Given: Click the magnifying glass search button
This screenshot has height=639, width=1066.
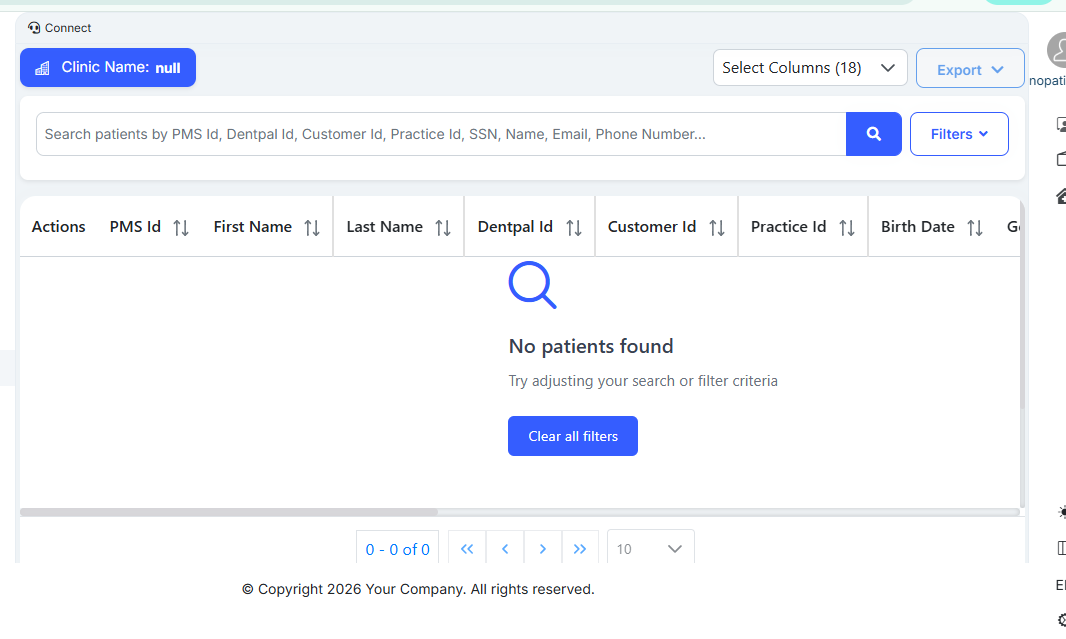Looking at the screenshot, I should click(873, 134).
